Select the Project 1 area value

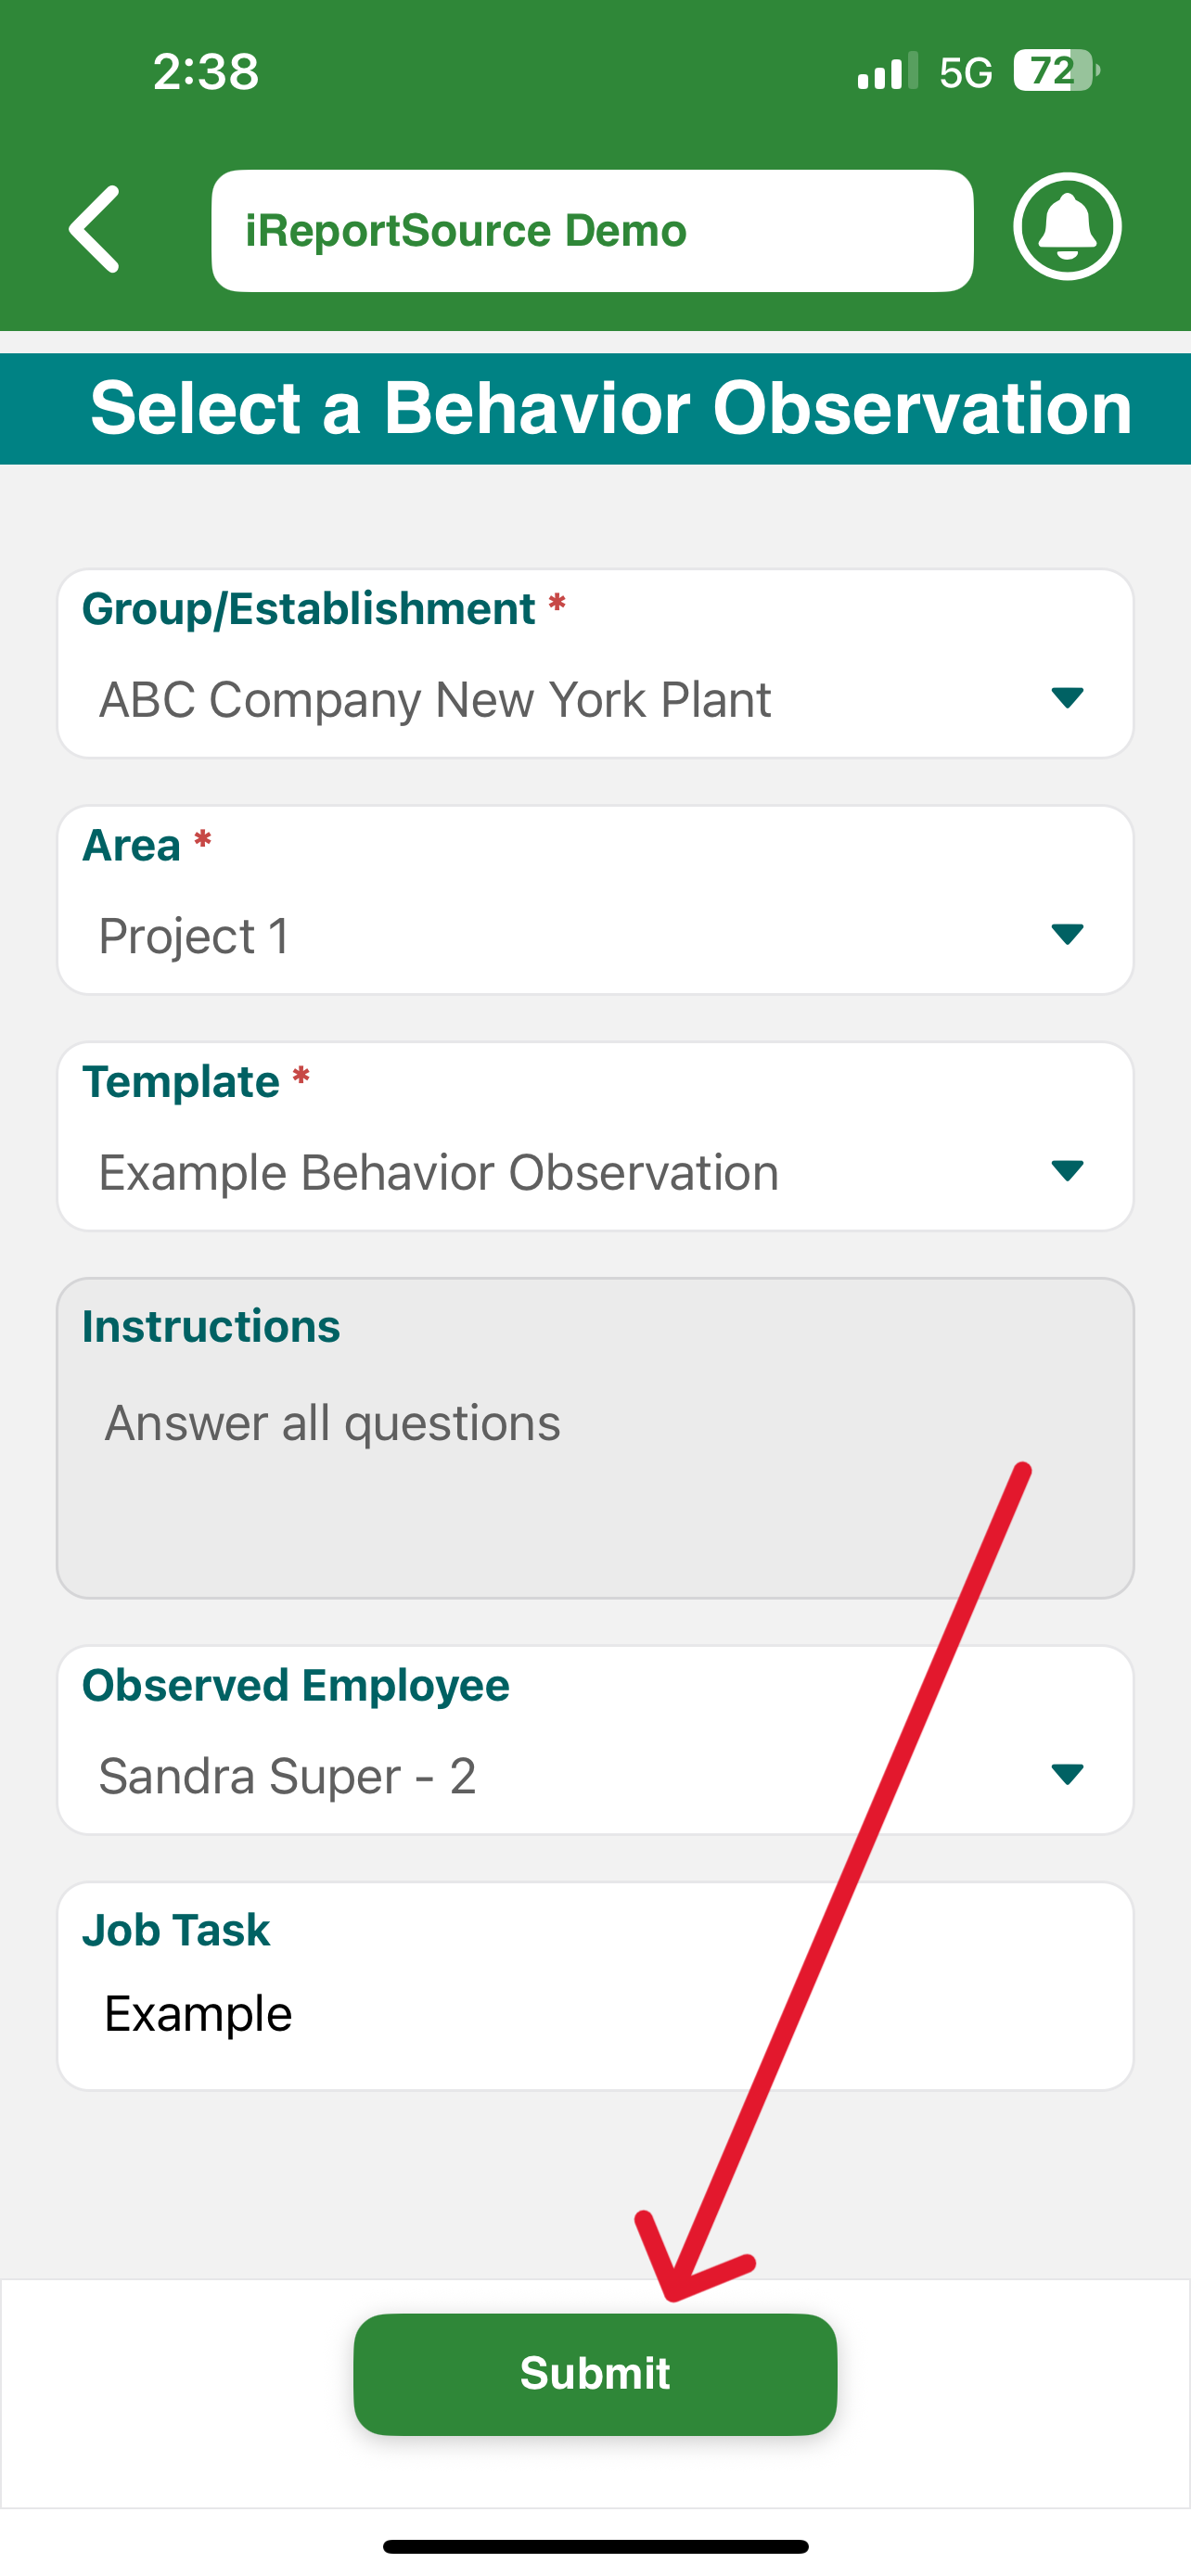595,900
